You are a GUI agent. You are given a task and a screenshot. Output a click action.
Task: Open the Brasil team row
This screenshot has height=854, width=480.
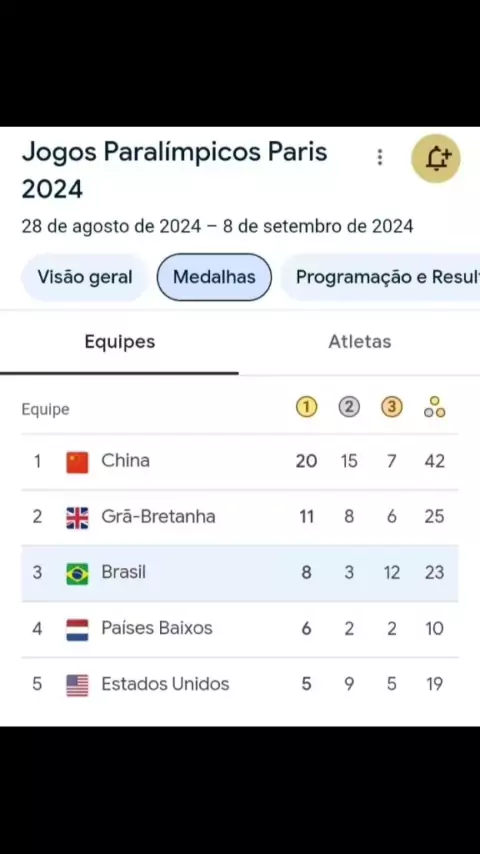[240, 574]
